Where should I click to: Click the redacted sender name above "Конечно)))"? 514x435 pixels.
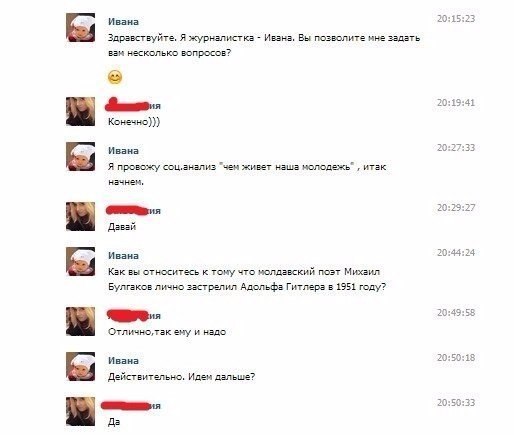(133, 105)
